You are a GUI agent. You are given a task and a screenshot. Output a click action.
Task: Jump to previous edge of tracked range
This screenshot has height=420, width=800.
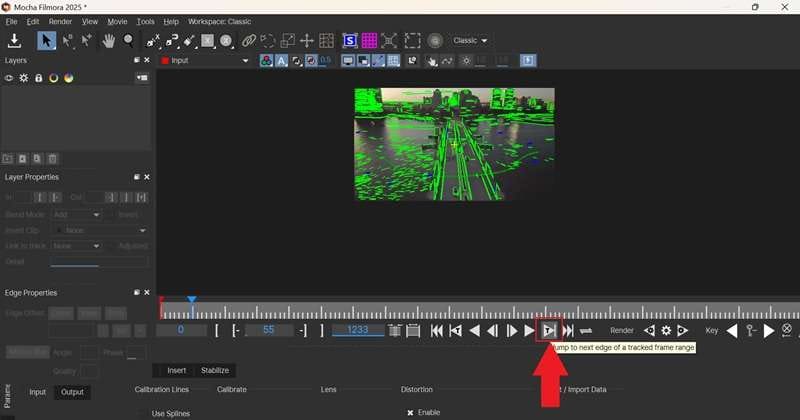[x=456, y=331]
